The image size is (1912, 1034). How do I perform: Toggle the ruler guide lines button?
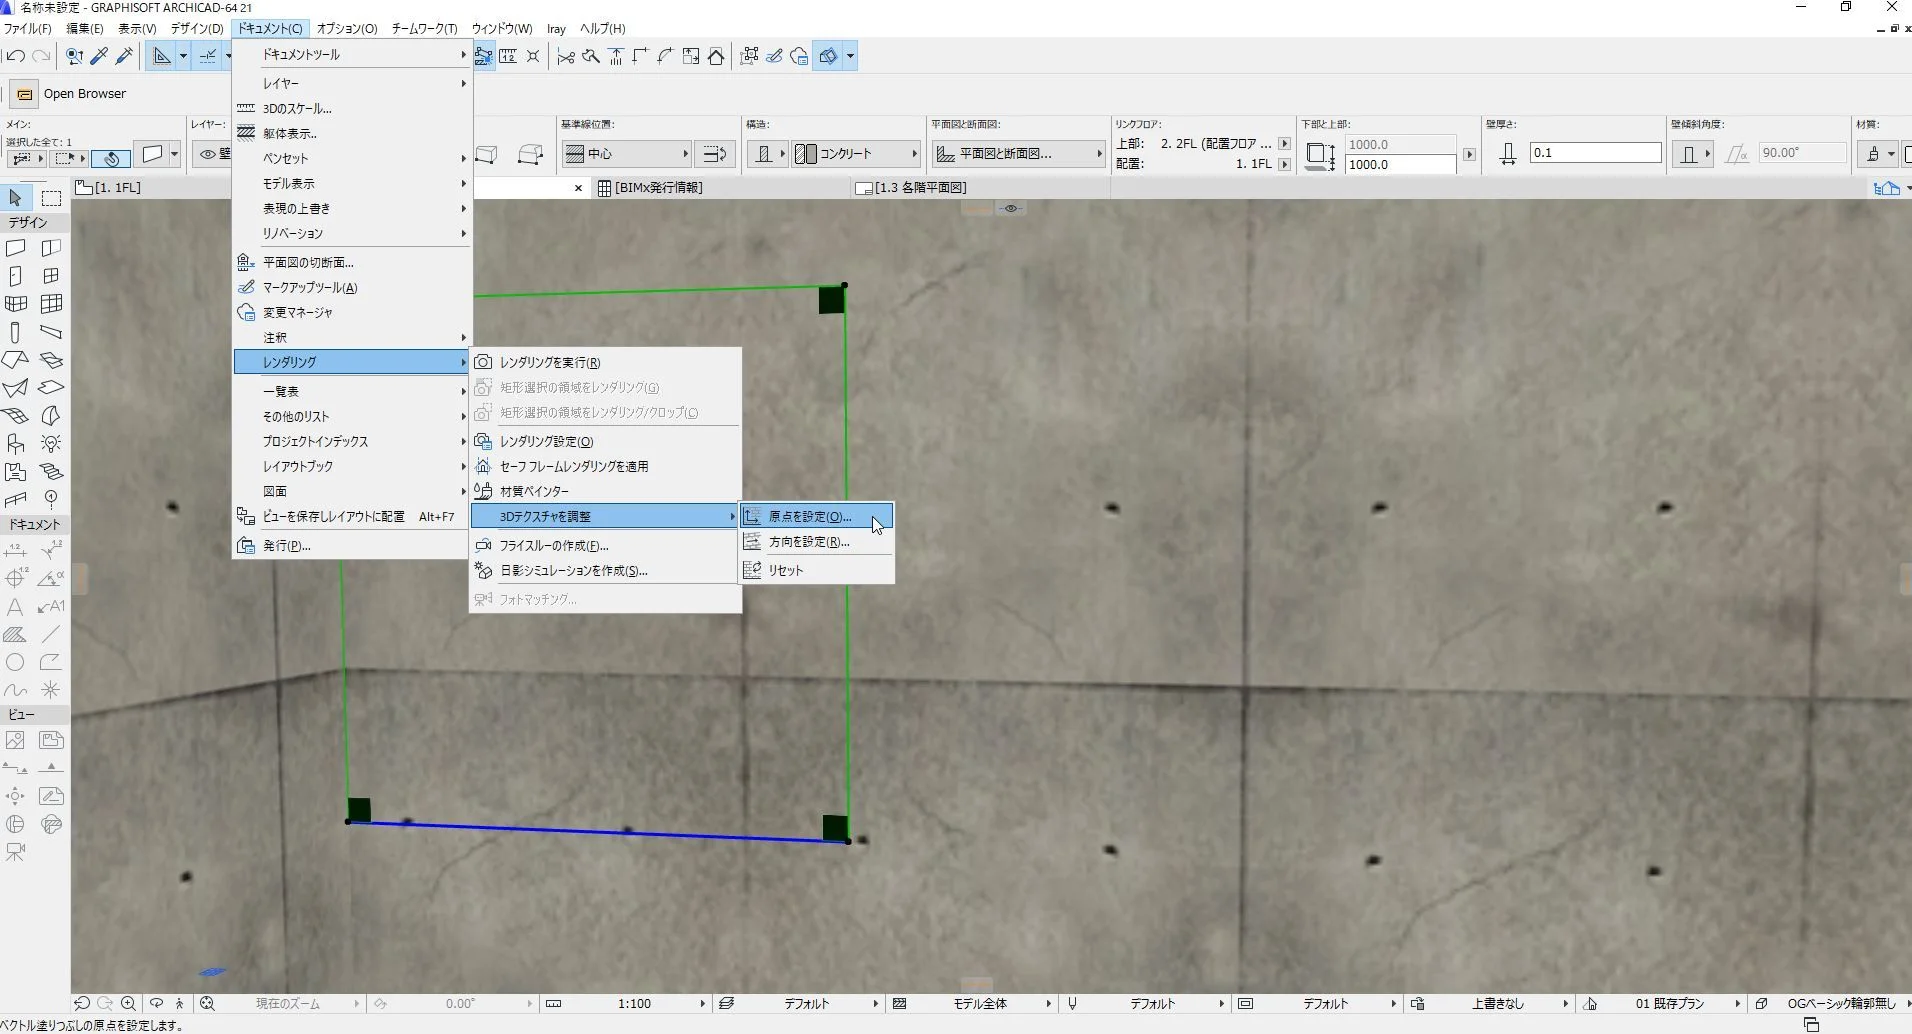pyautogui.click(x=160, y=57)
